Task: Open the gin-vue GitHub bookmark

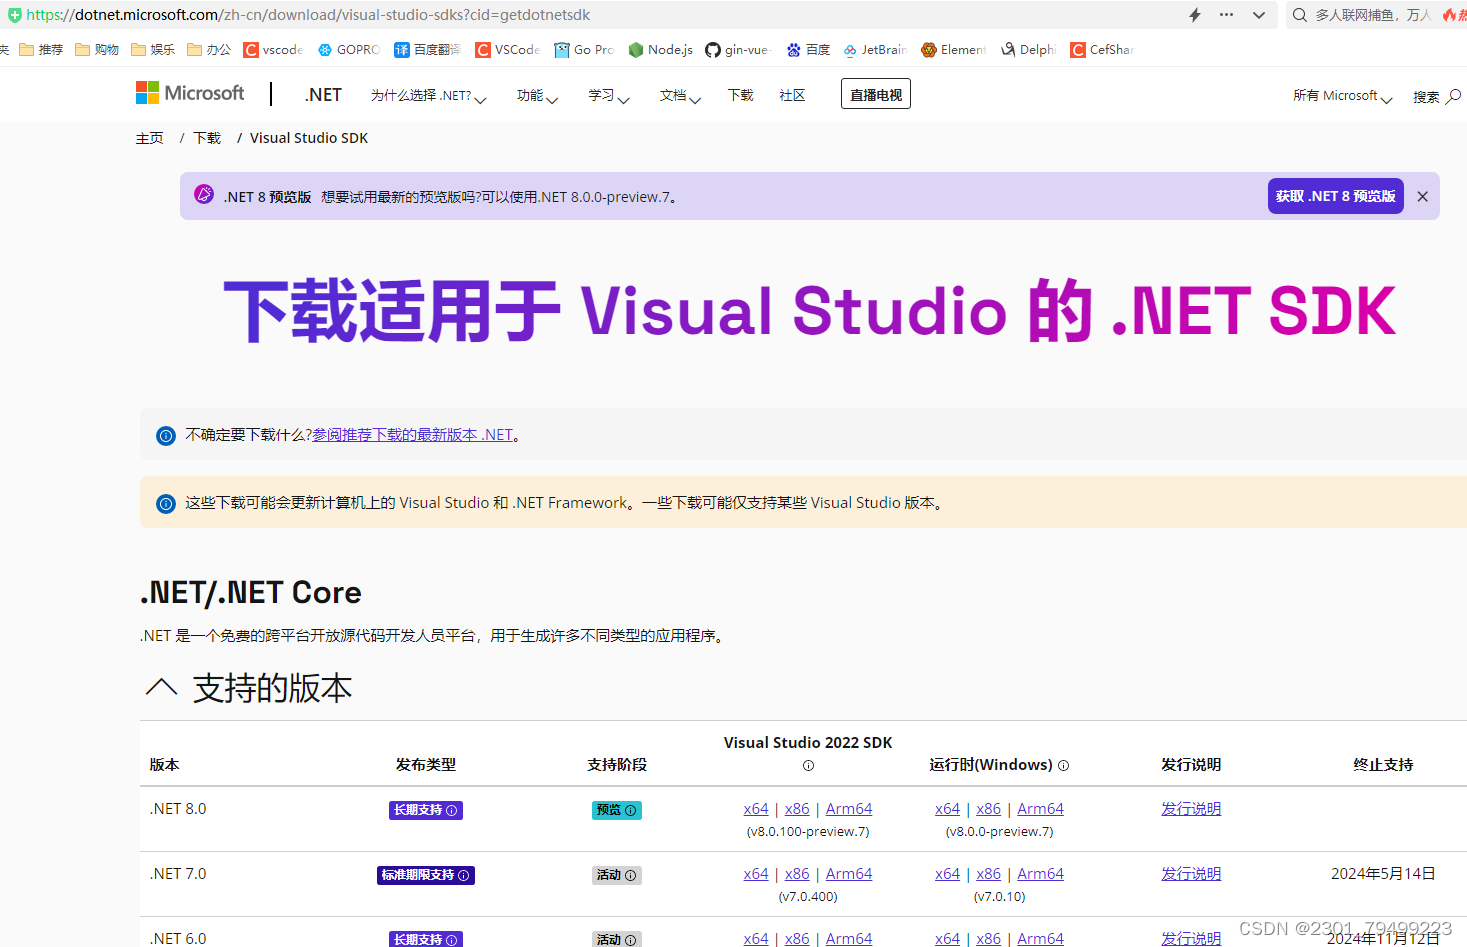Action: [739, 50]
